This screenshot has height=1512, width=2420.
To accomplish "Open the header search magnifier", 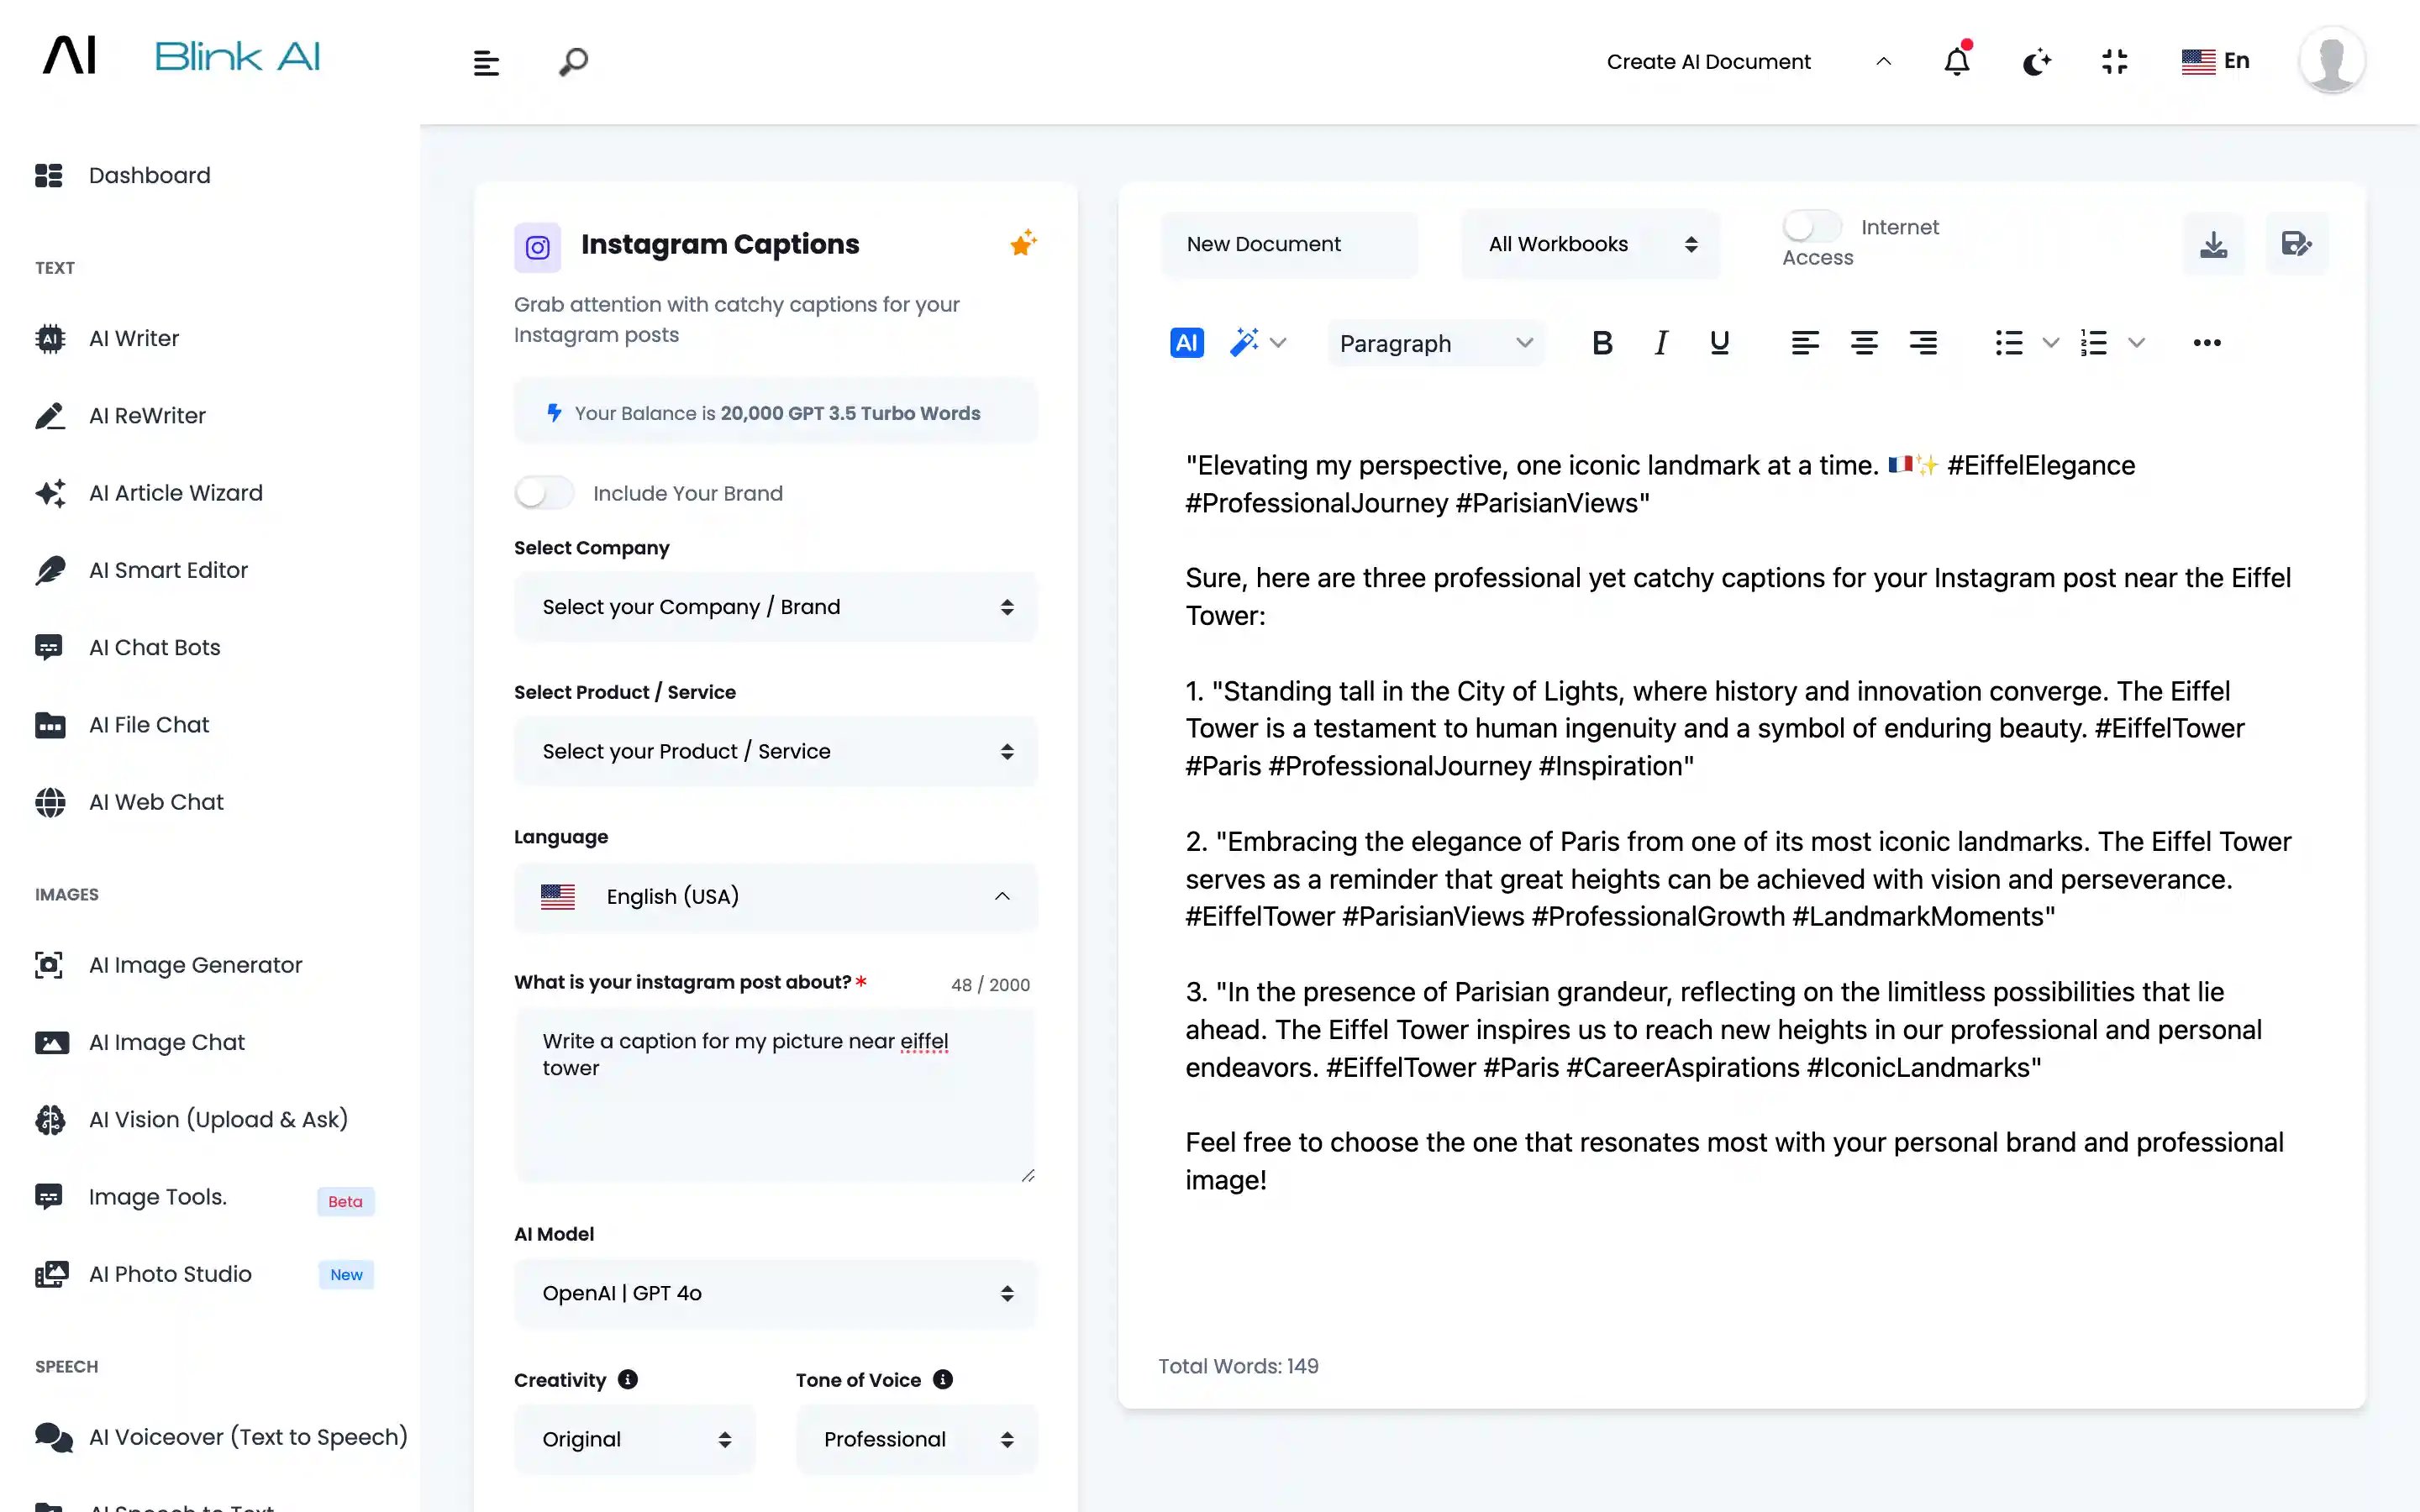I will pos(573,62).
